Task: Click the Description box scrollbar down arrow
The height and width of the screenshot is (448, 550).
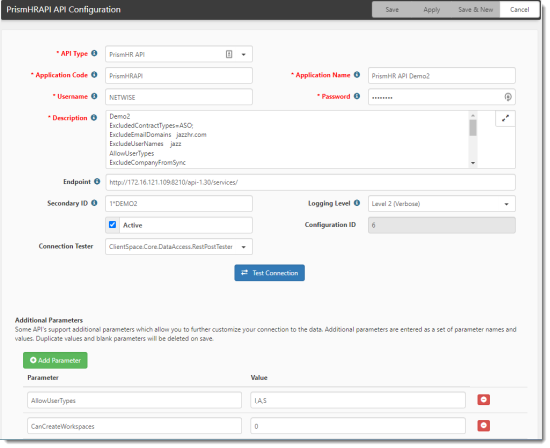Action: tap(473, 163)
